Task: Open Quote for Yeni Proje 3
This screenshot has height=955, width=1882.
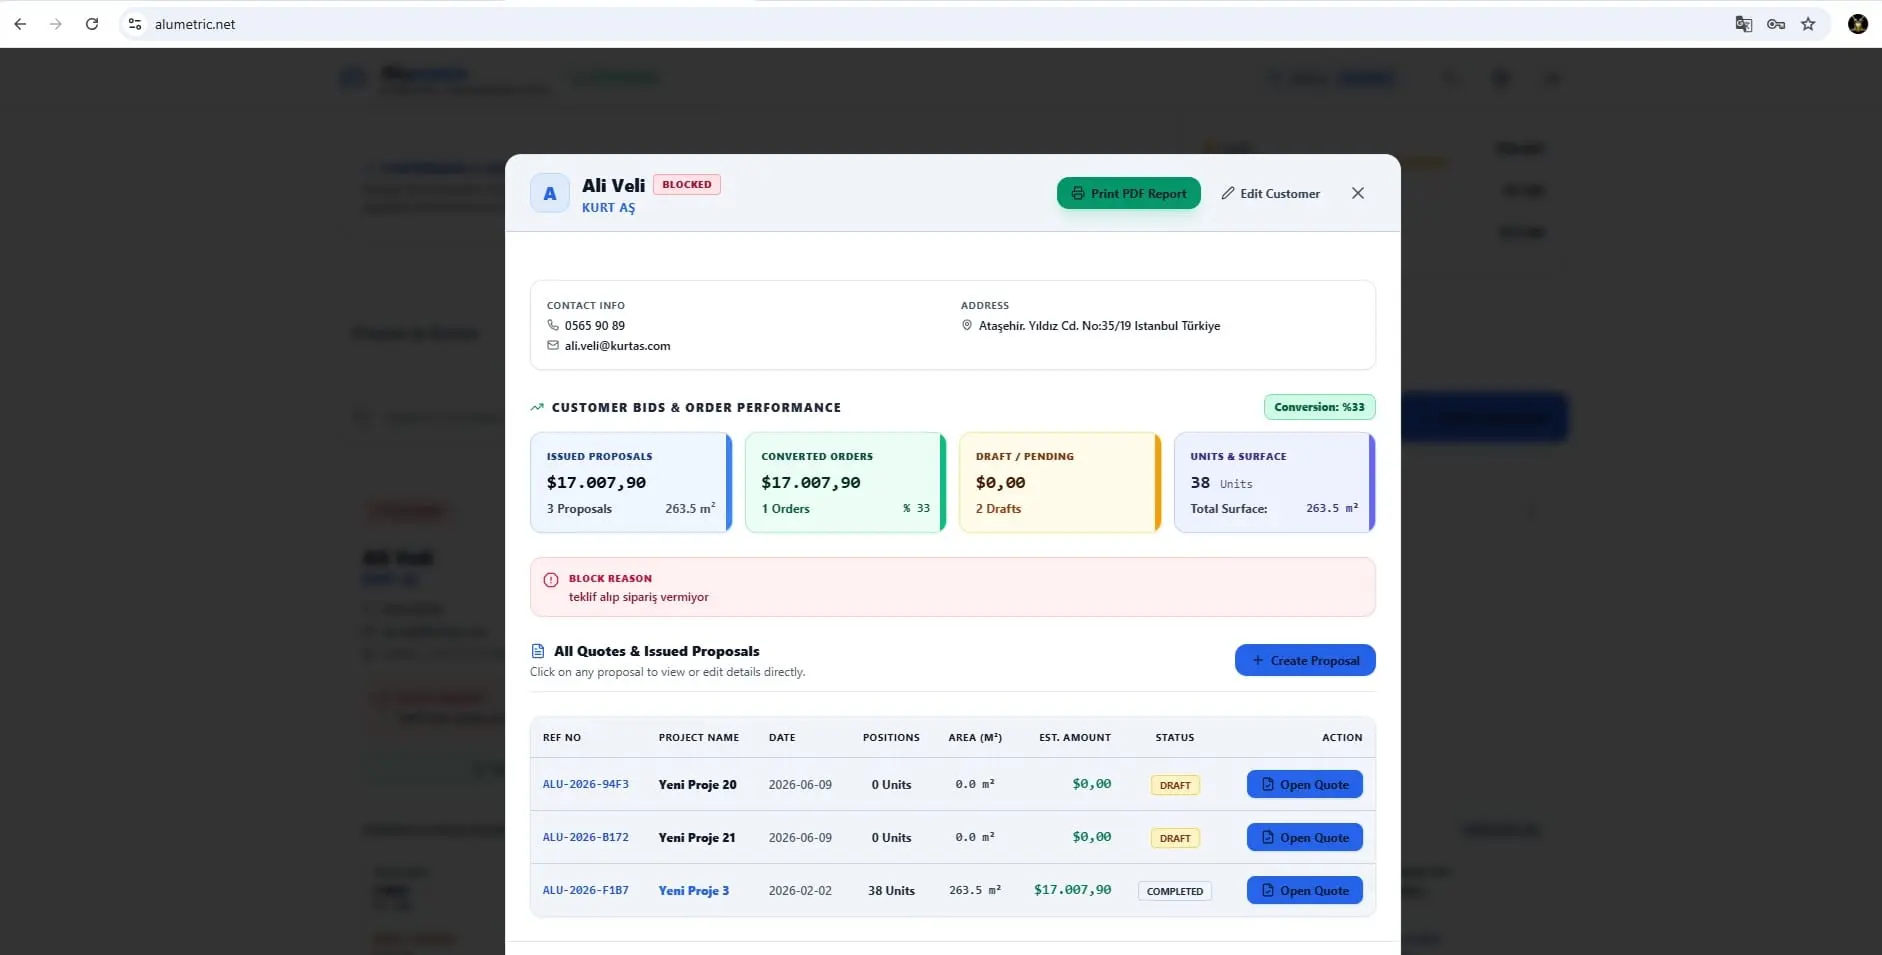Action: tap(1304, 890)
